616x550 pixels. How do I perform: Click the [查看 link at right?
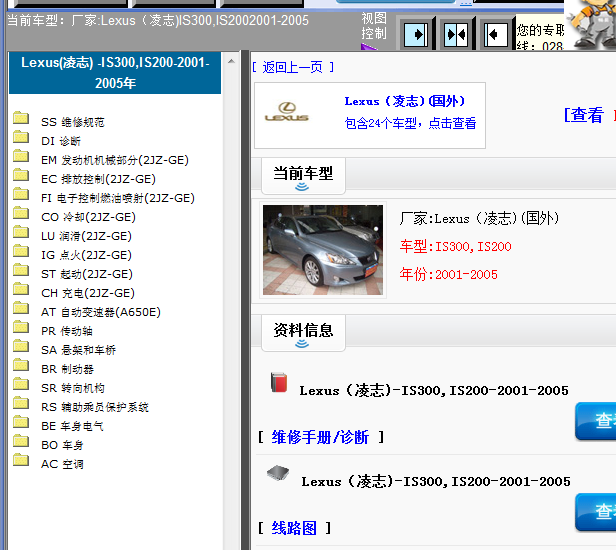[x=583, y=115]
